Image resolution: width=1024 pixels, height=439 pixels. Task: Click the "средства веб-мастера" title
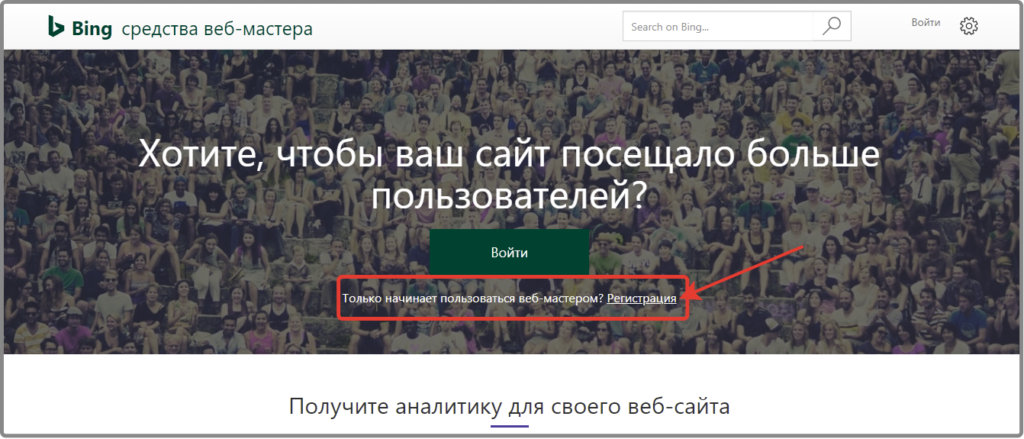click(x=216, y=28)
